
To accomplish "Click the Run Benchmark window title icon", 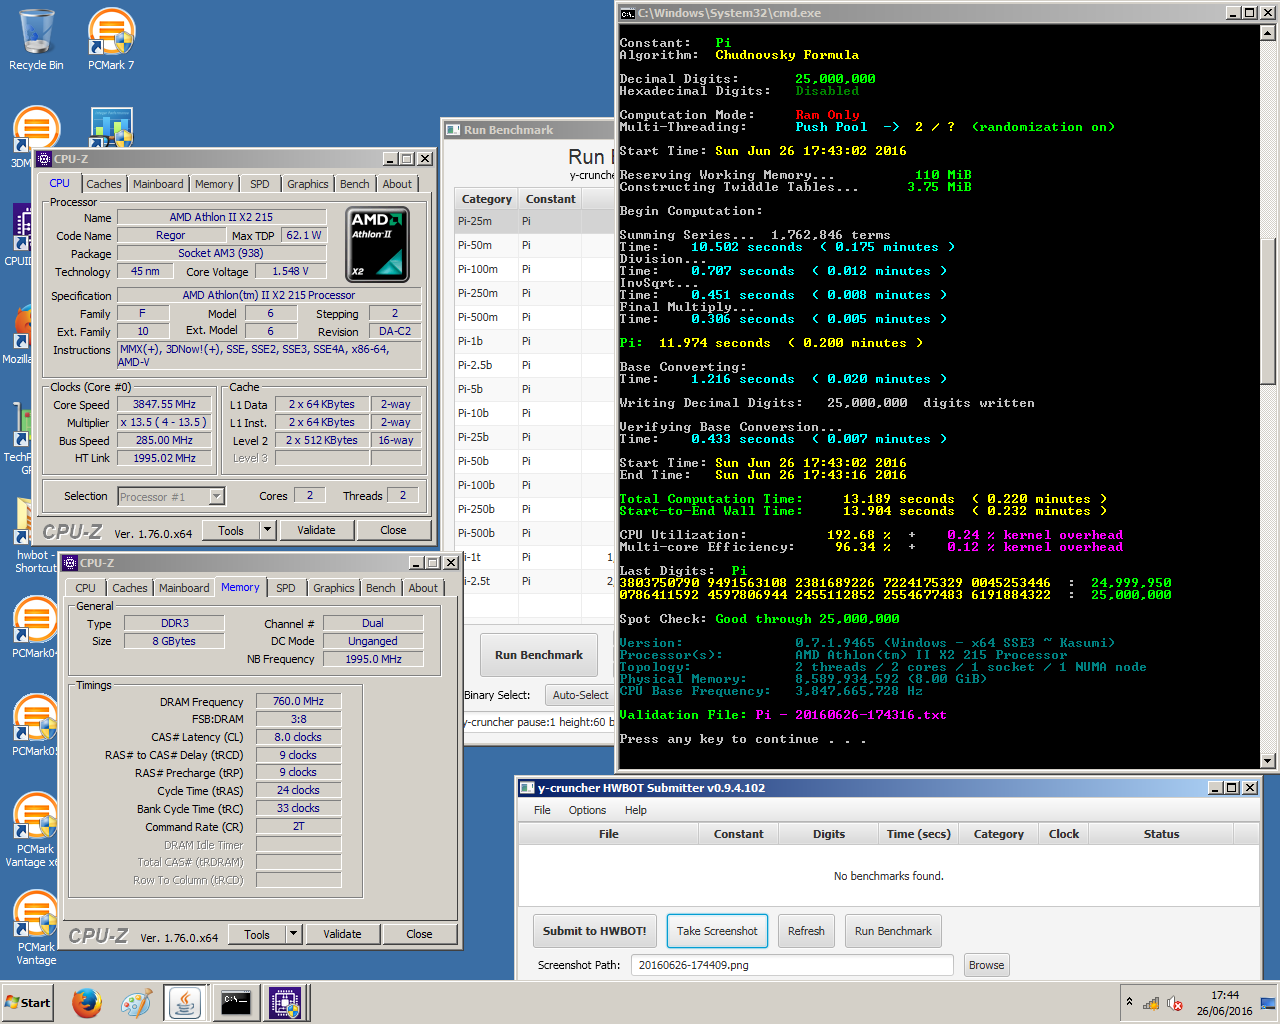I will click(x=453, y=130).
